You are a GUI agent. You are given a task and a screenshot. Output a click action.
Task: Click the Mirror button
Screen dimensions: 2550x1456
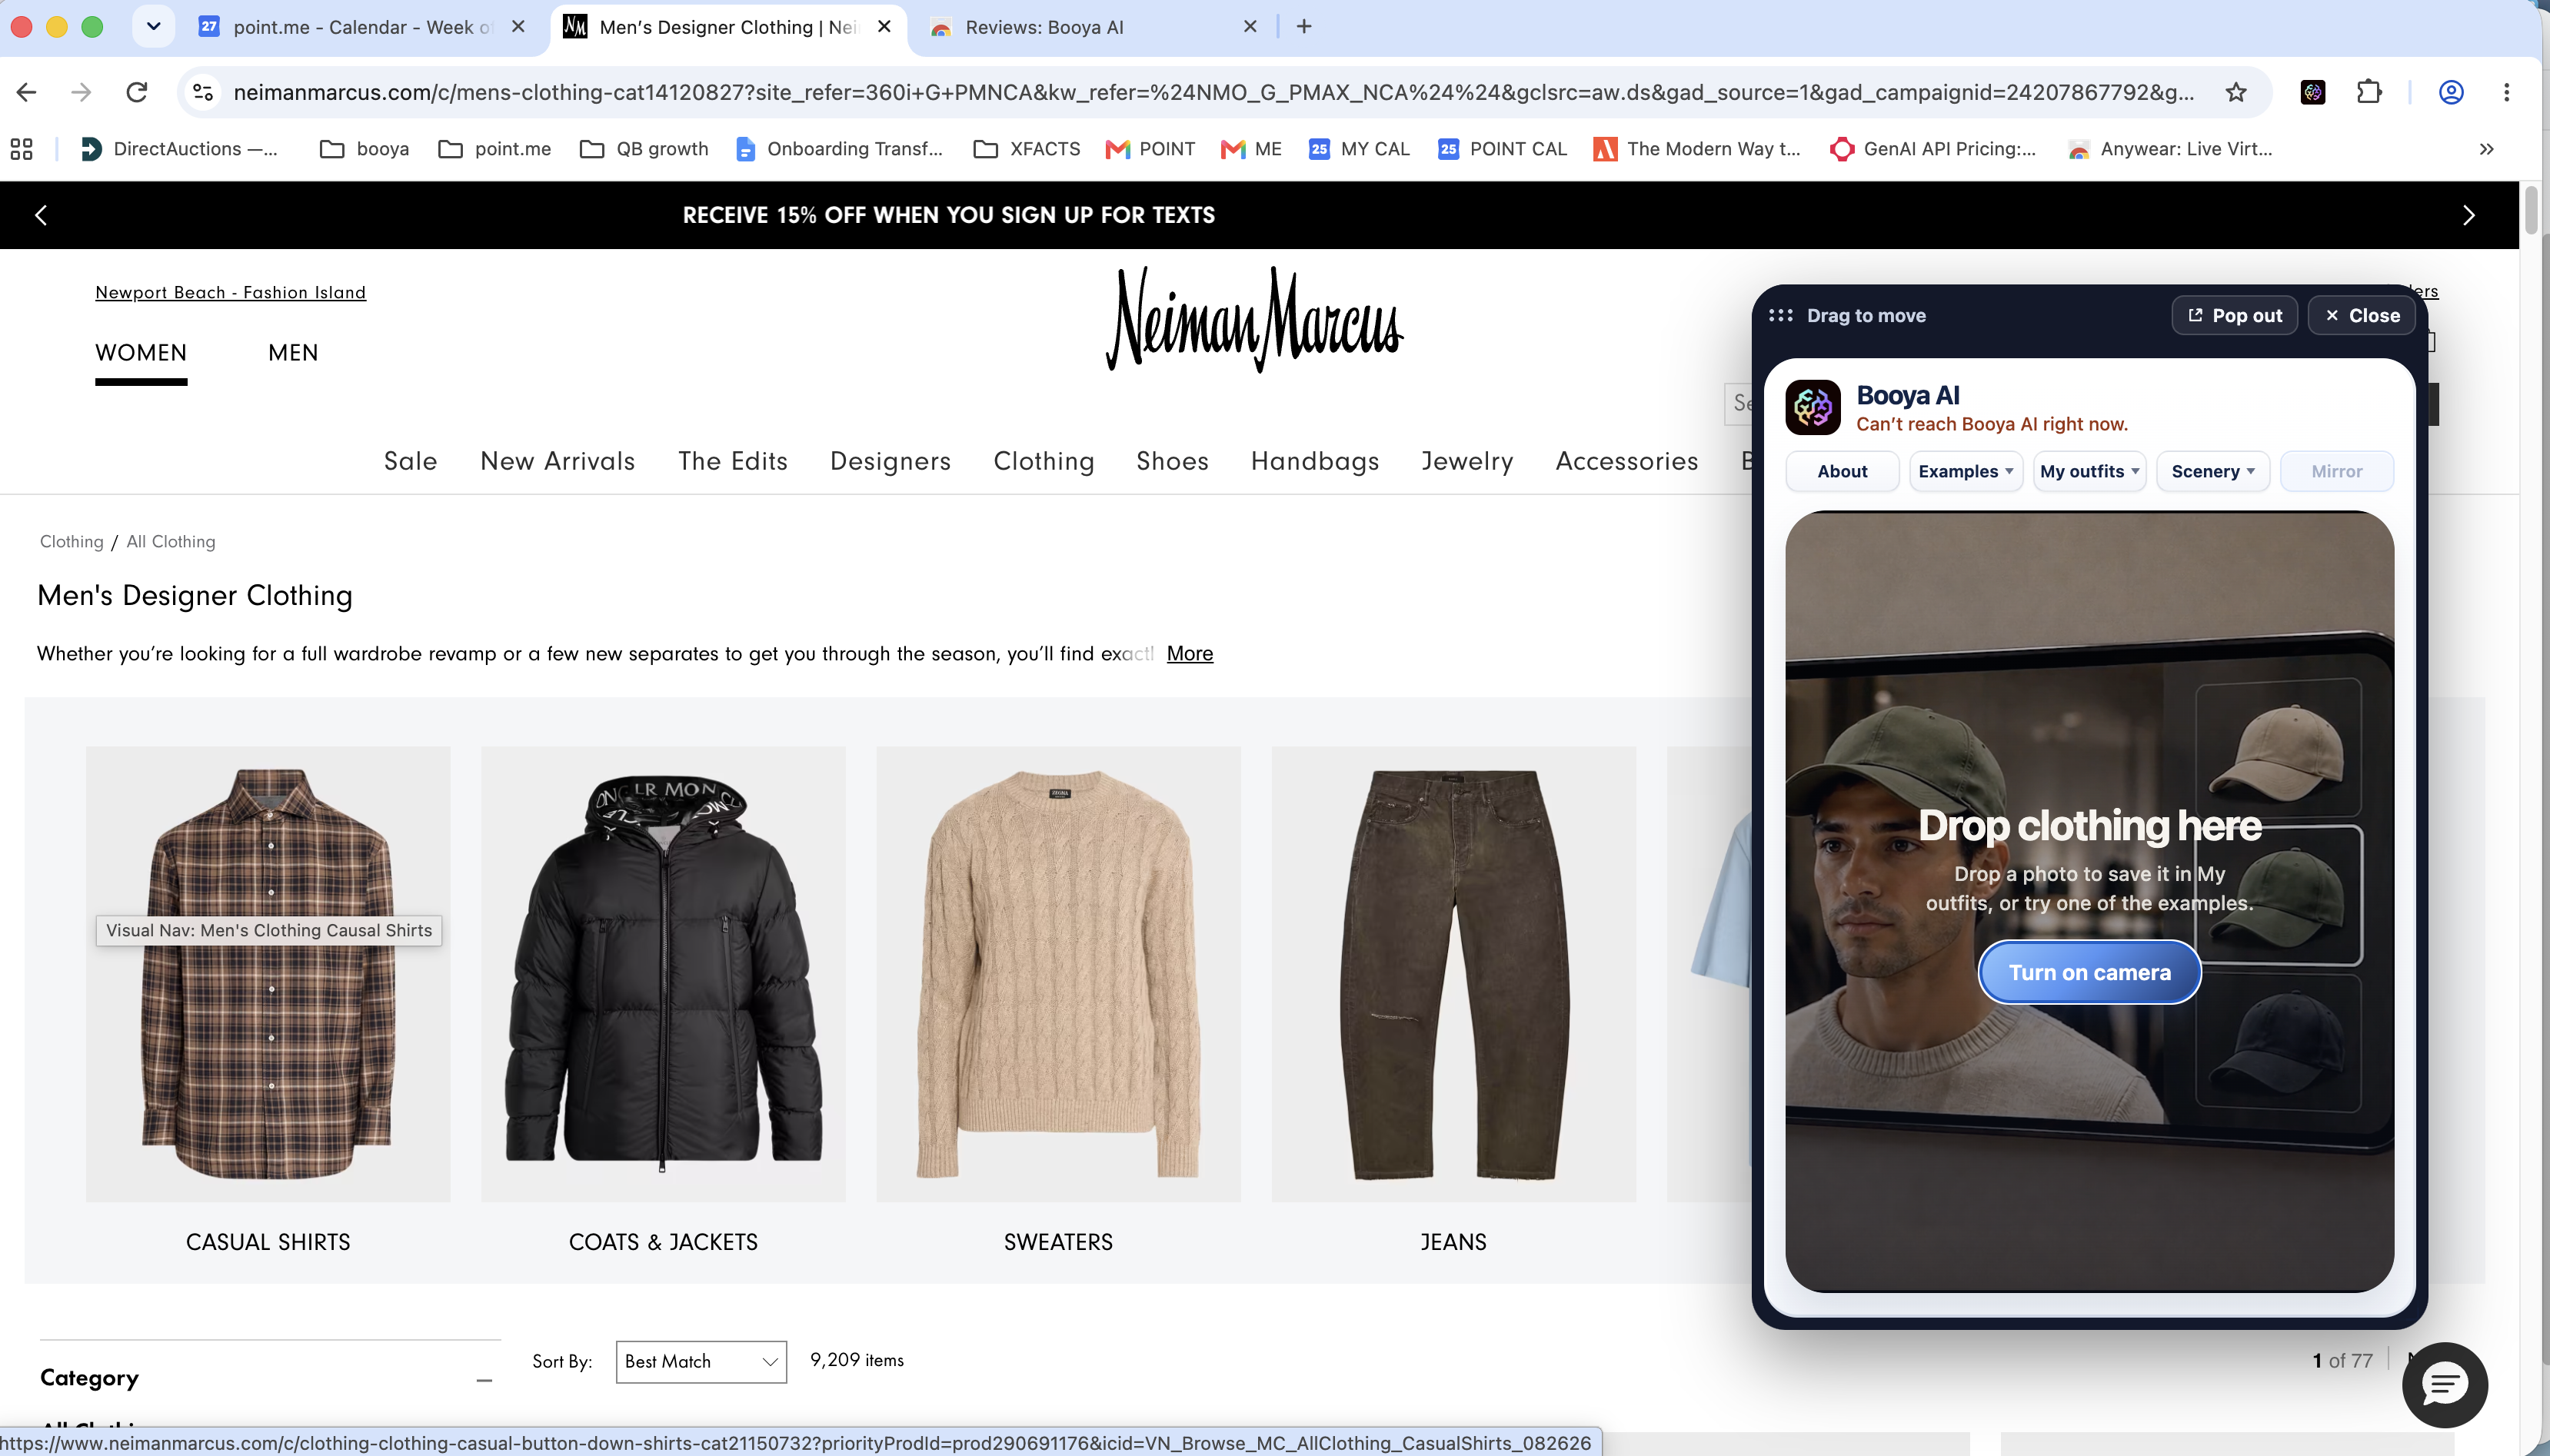(2337, 471)
